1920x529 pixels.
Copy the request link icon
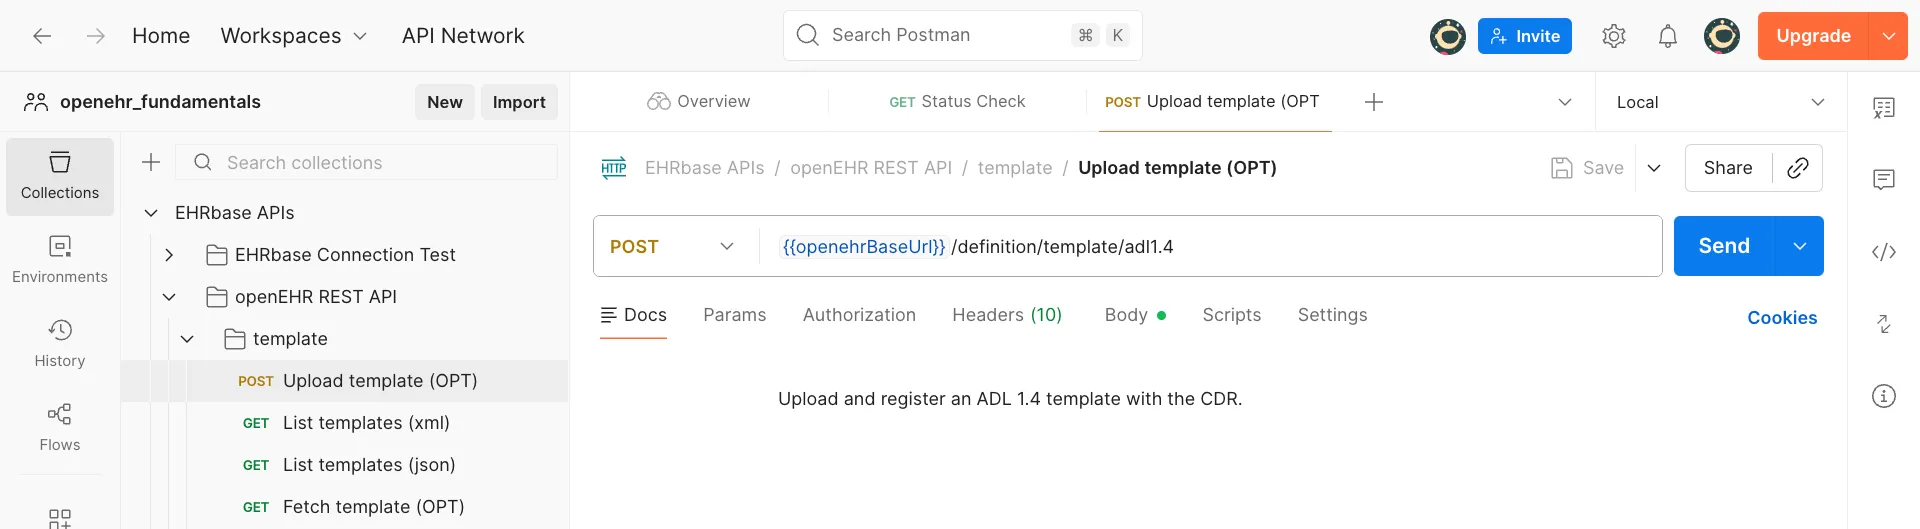[1797, 168]
